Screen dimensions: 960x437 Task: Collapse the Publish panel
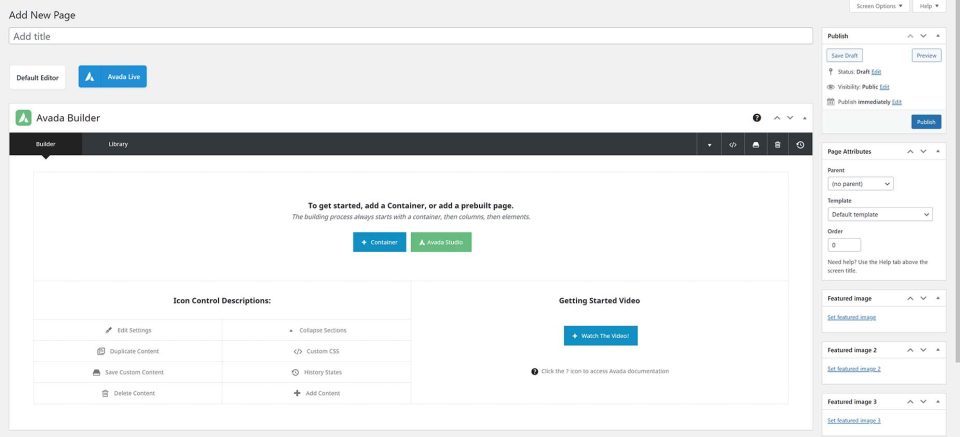coord(937,35)
